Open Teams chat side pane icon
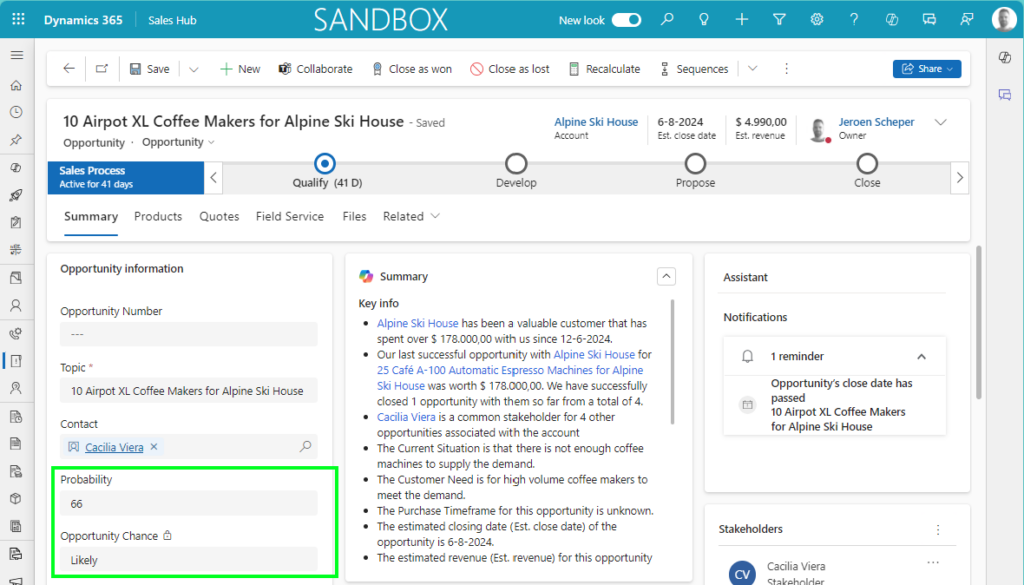The image size is (1024, 585). pyautogui.click(x=1005, y=95)
